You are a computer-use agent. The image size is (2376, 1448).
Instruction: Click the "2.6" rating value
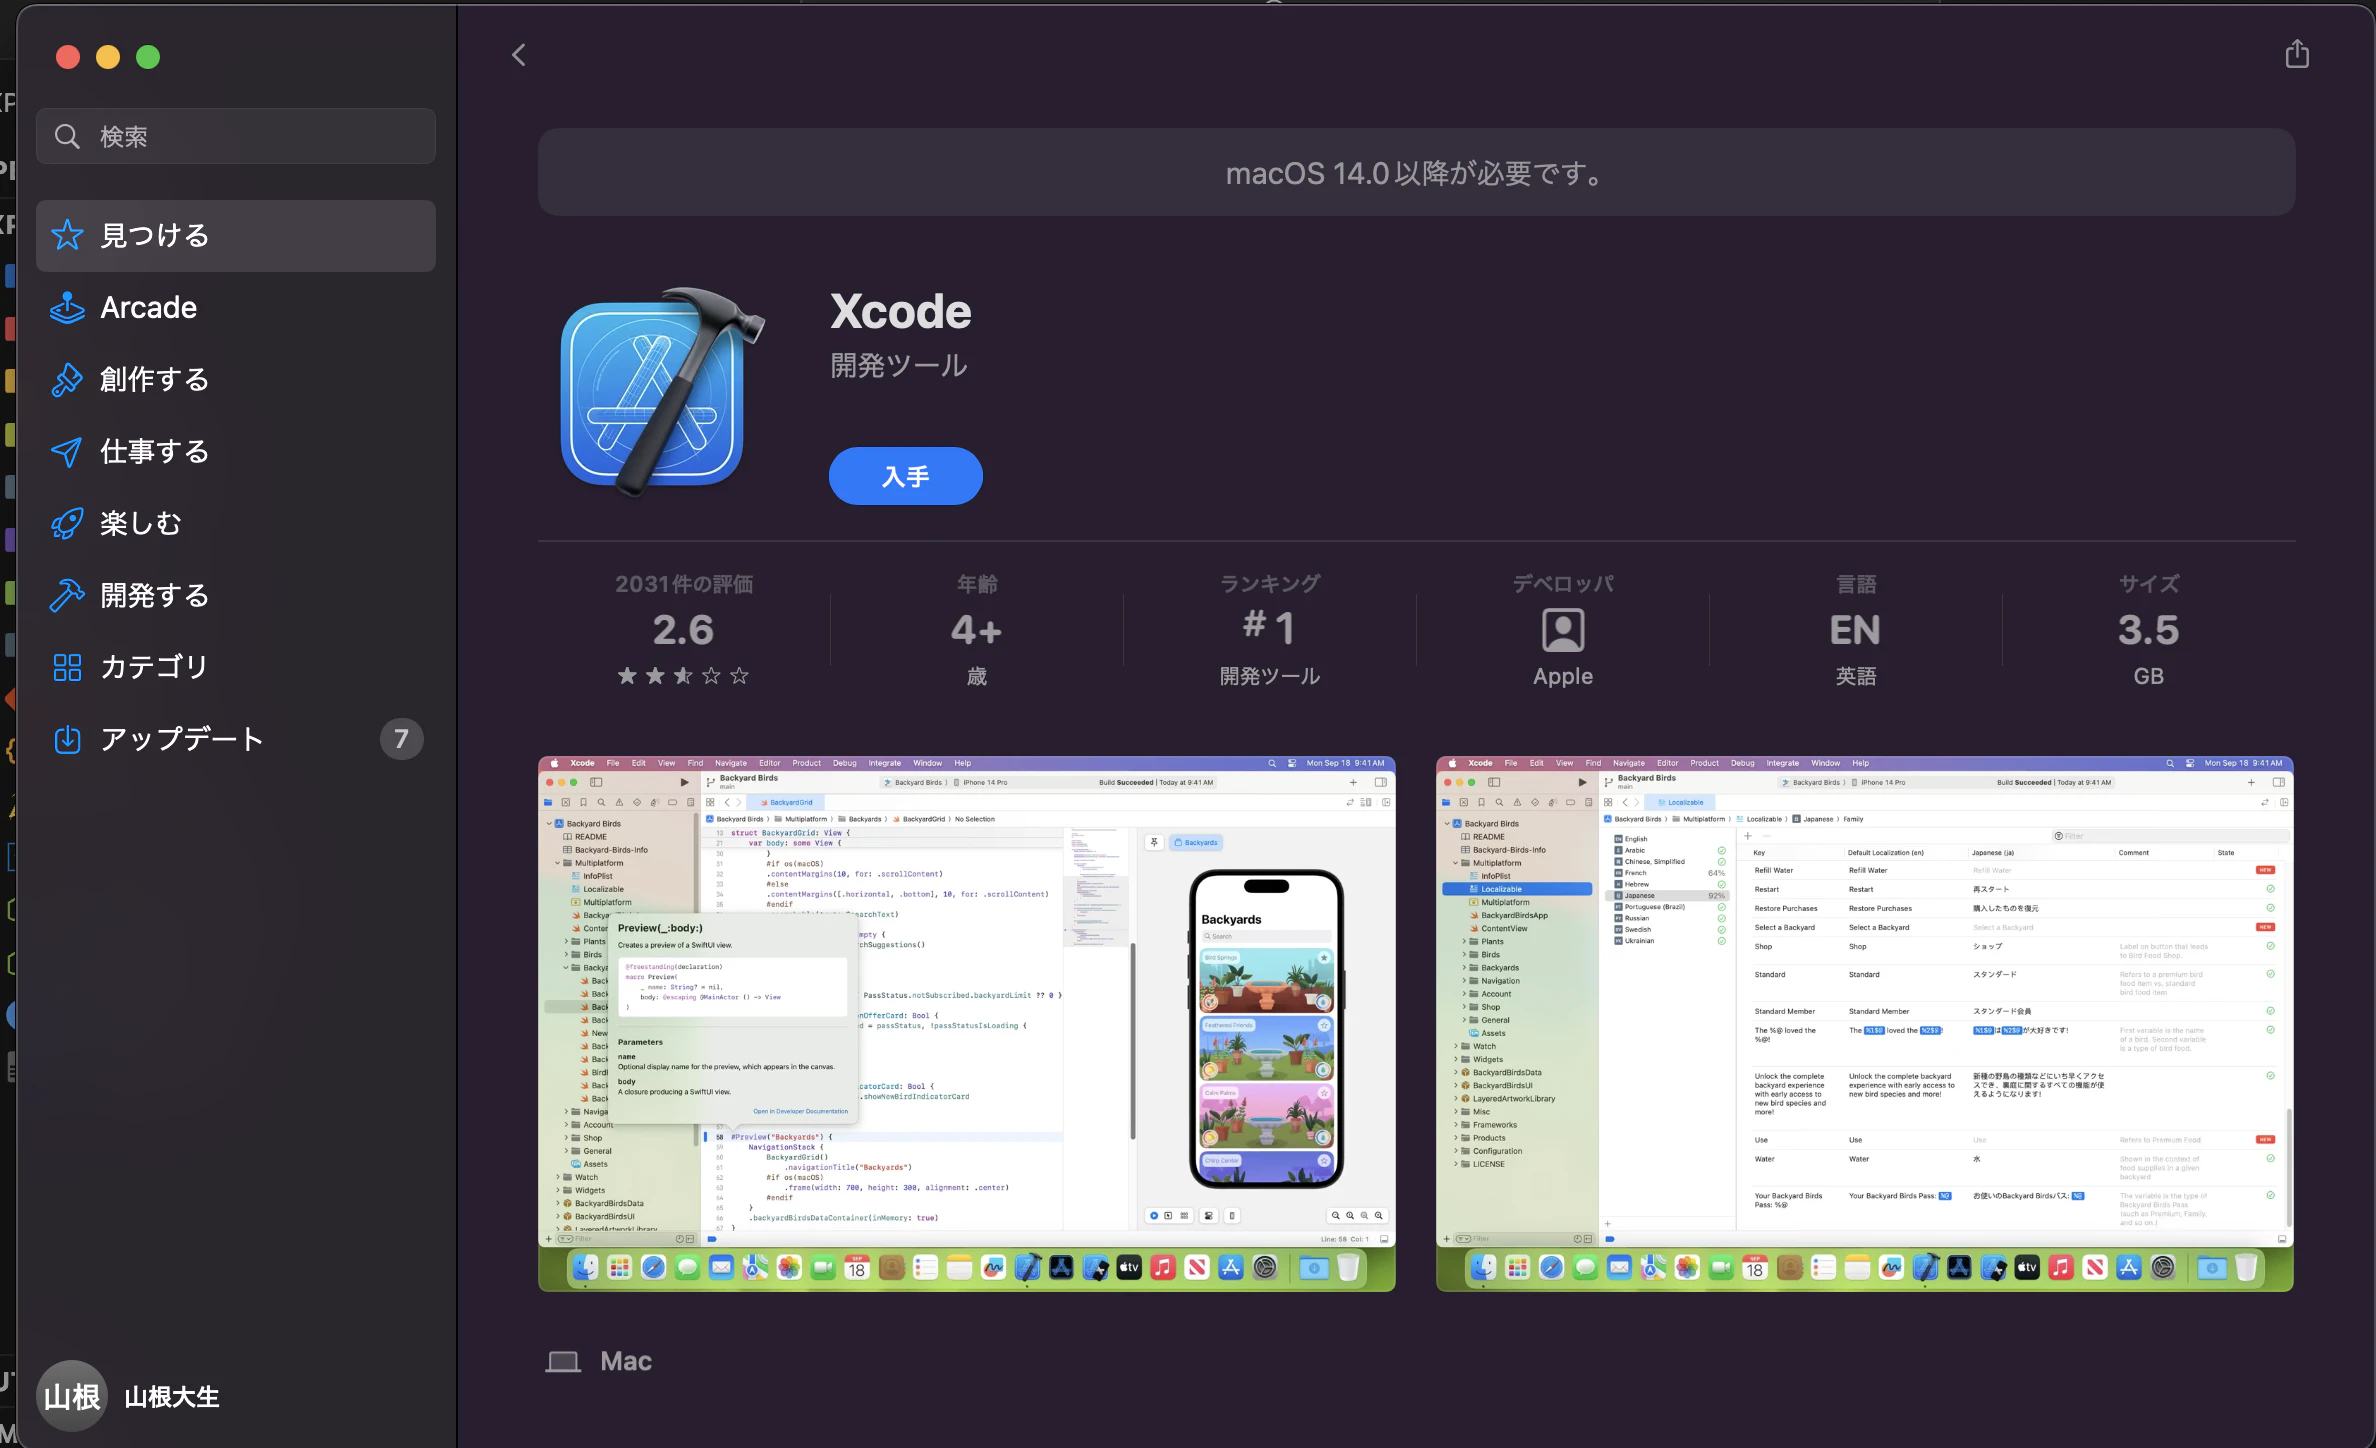683,630
